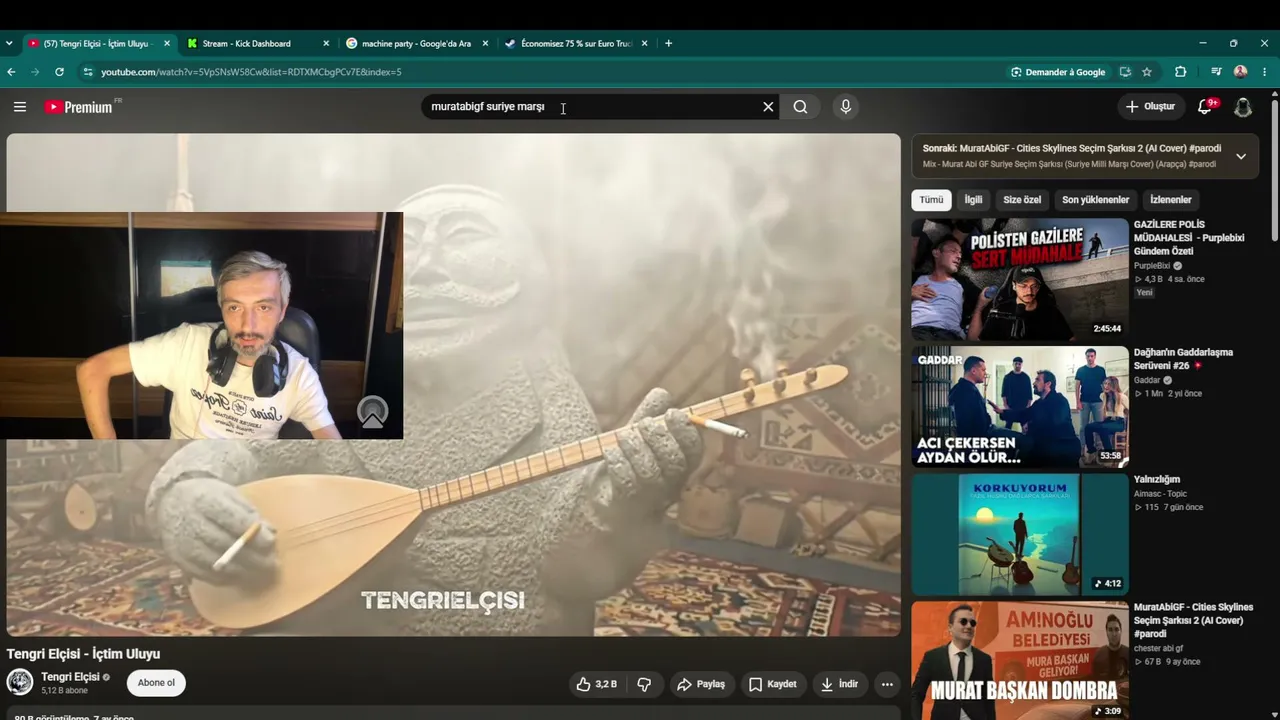This screenshot has height=720, width=1280.
Task: Go to YouTube Premium home via the logo
Action: pos(79,107)
